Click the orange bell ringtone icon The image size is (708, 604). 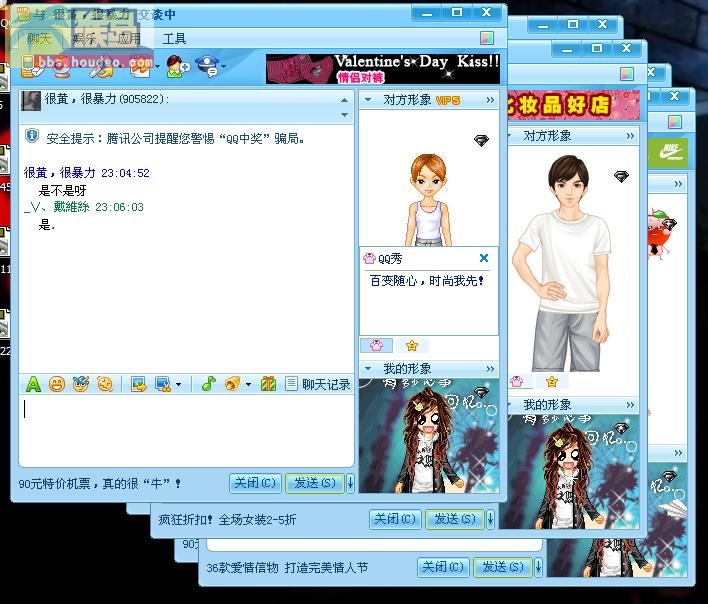pos(233,384)
